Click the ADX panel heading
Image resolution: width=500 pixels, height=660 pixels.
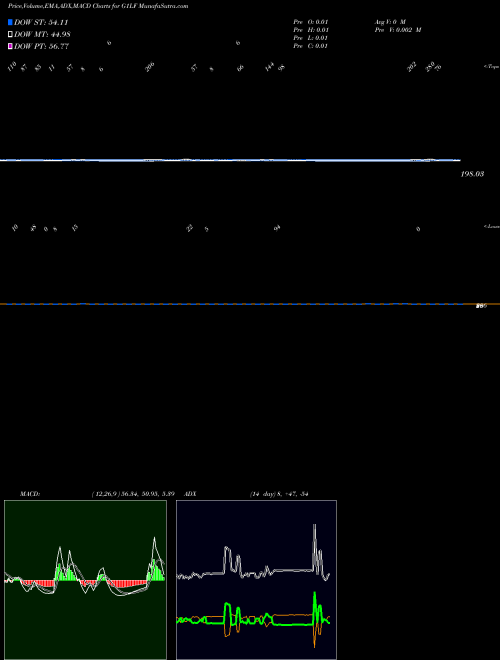(190, 494)
